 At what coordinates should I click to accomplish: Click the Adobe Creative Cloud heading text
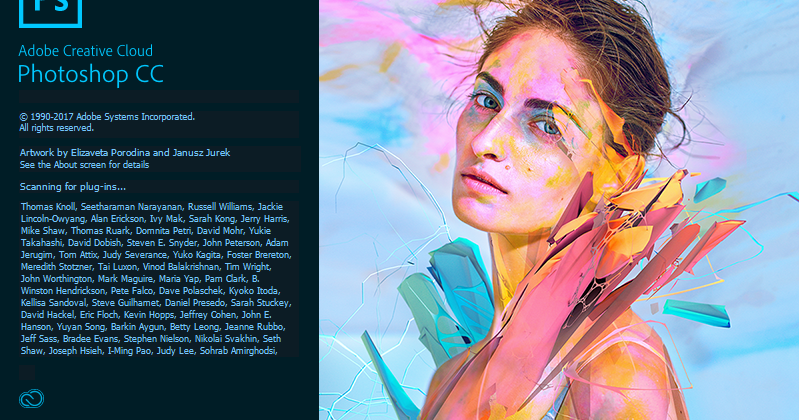[86, 51]
